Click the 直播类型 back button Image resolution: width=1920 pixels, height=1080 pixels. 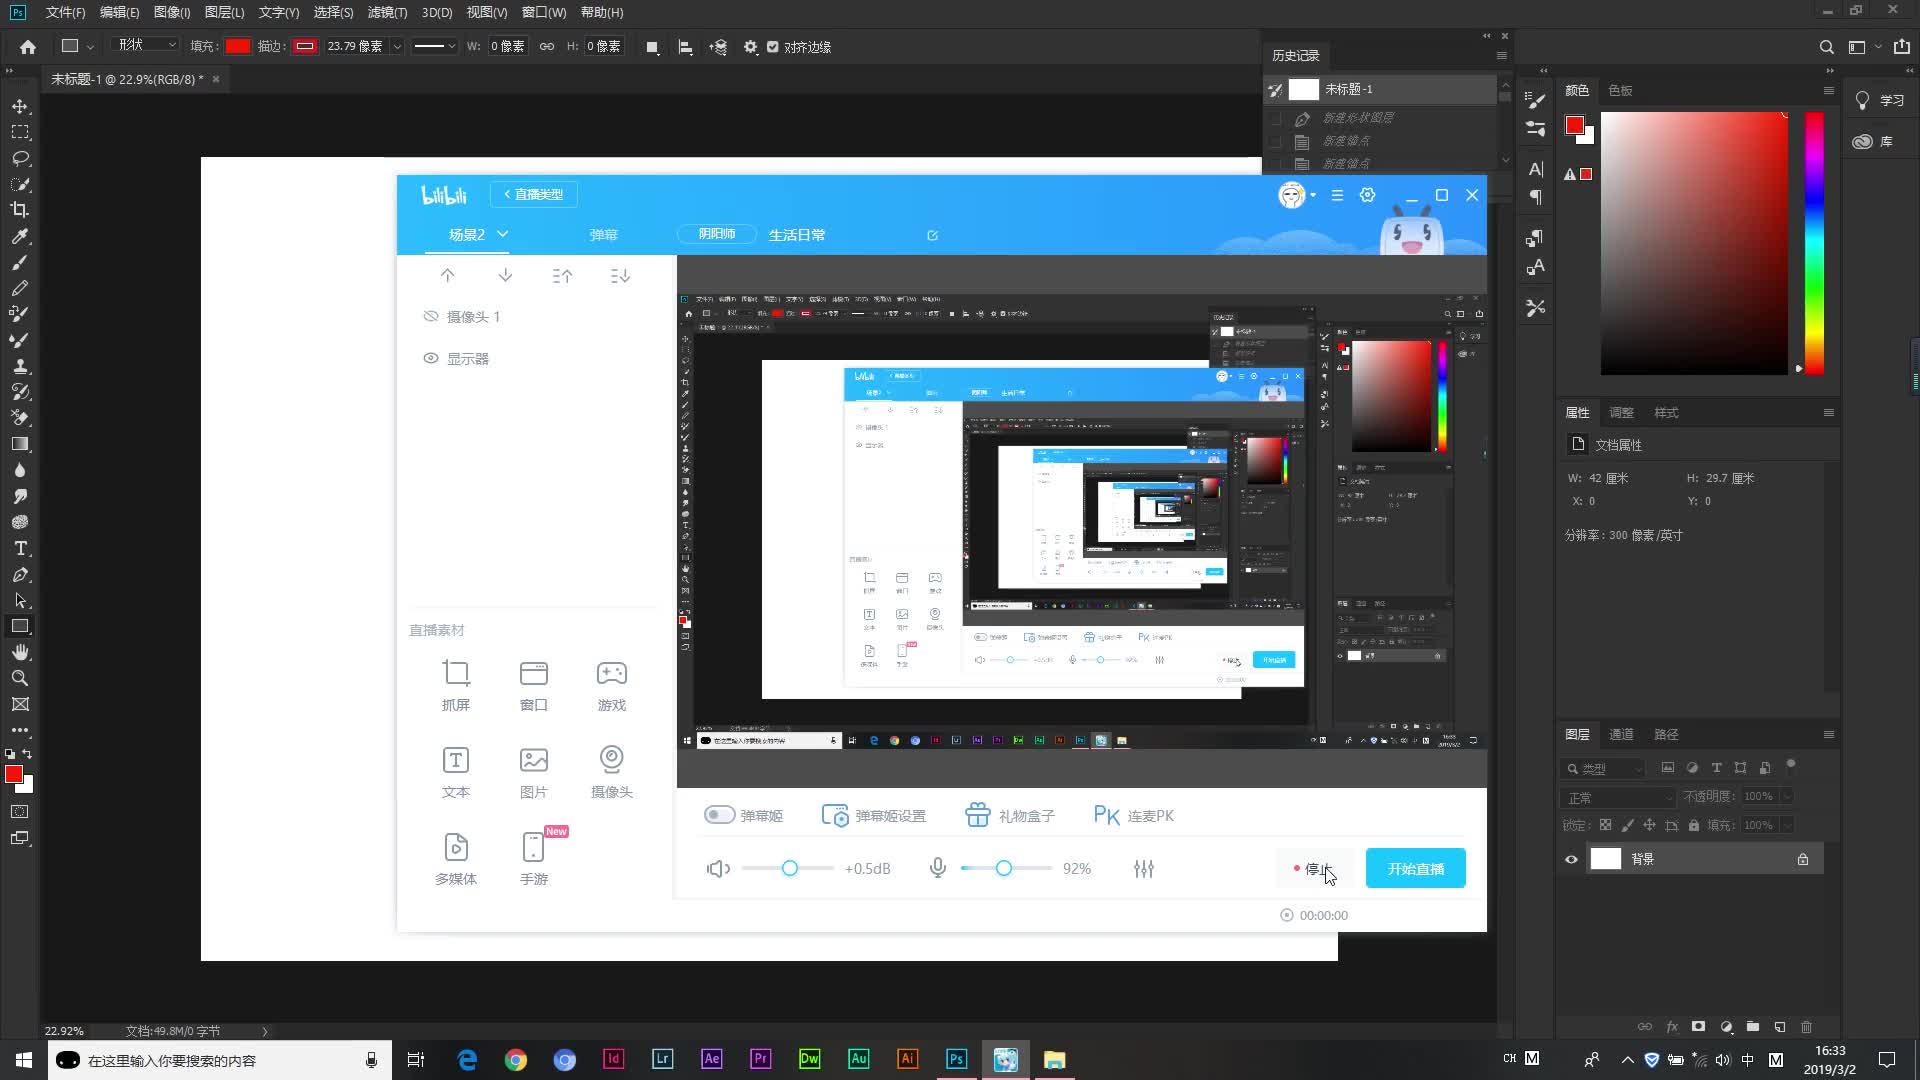534,194
